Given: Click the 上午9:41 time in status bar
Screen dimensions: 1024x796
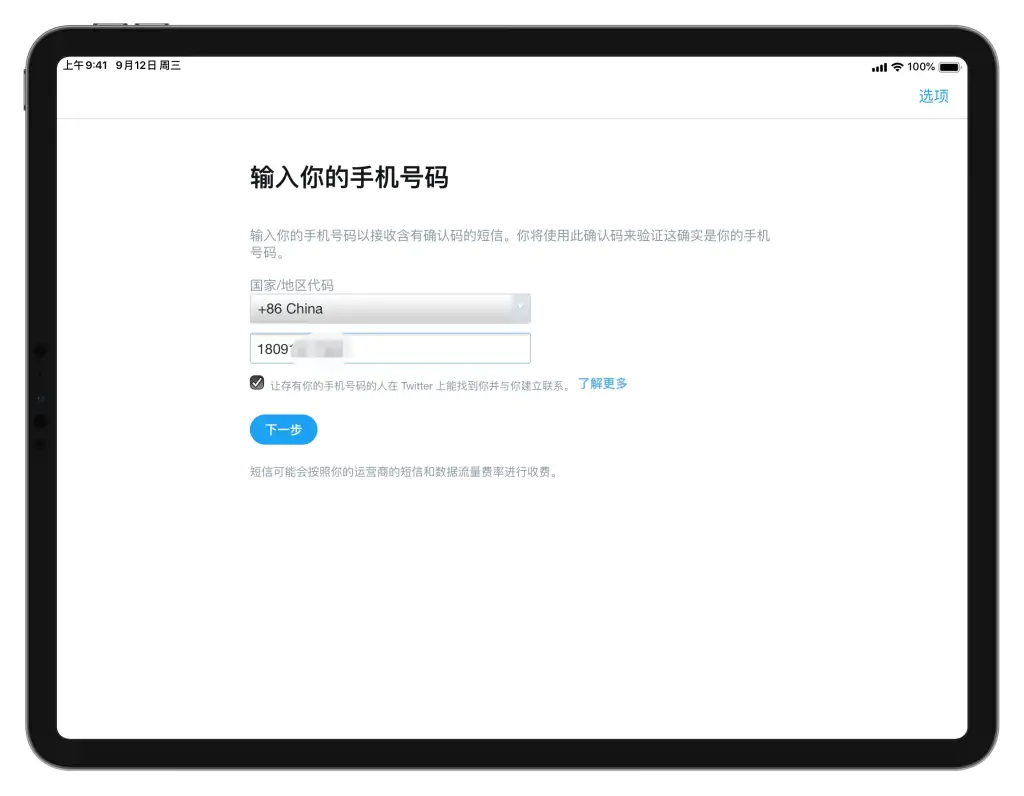Looking at the screenshot, I should click(x=85, y=65).
